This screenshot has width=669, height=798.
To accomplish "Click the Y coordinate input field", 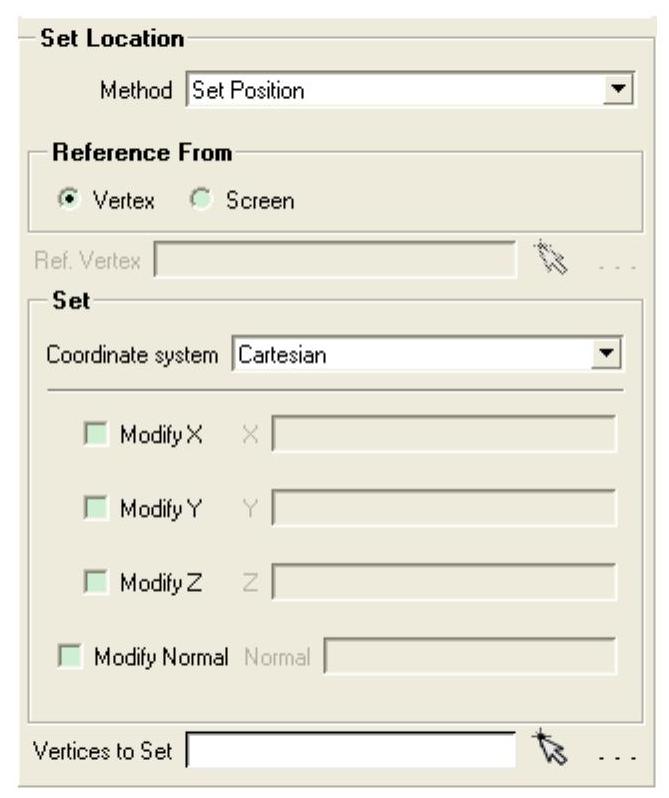I will point(444,507).
